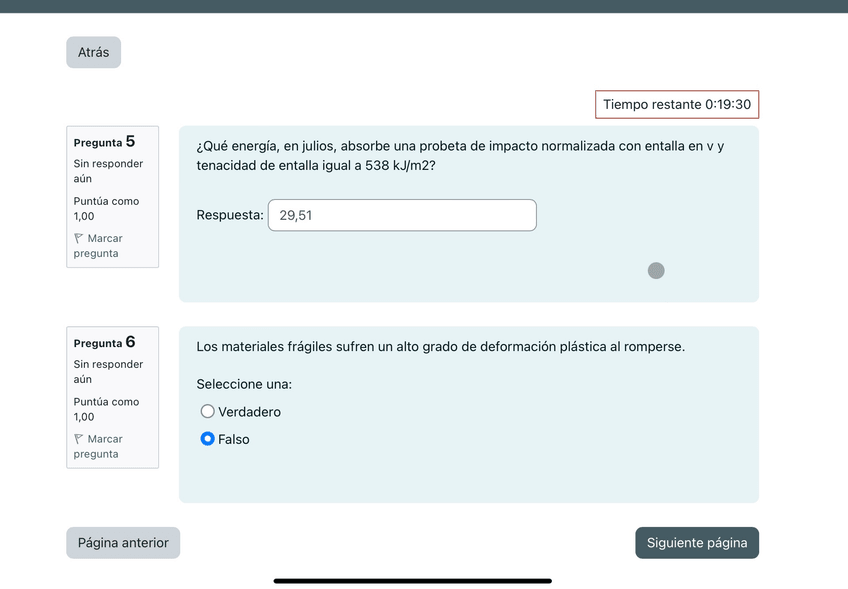Click the Pregunta 5 heading

pyautogui.click(x=104, y=142)
